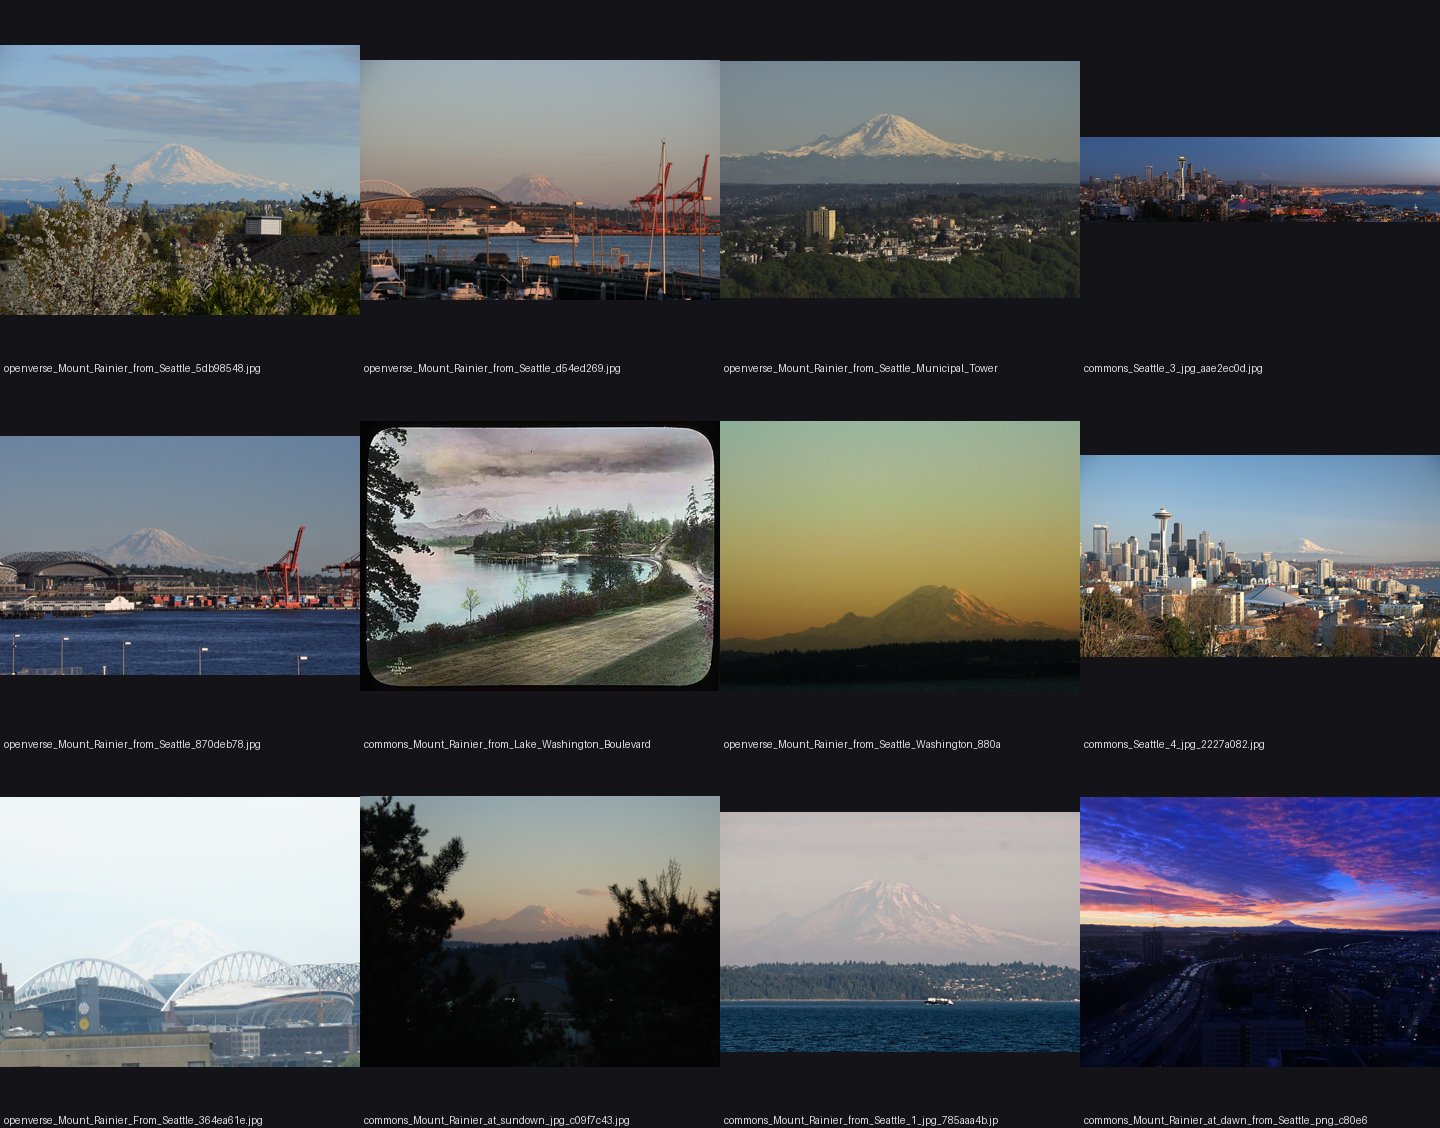Open thumbnail of Rainier behind white blossoming tree

point(180,180)
